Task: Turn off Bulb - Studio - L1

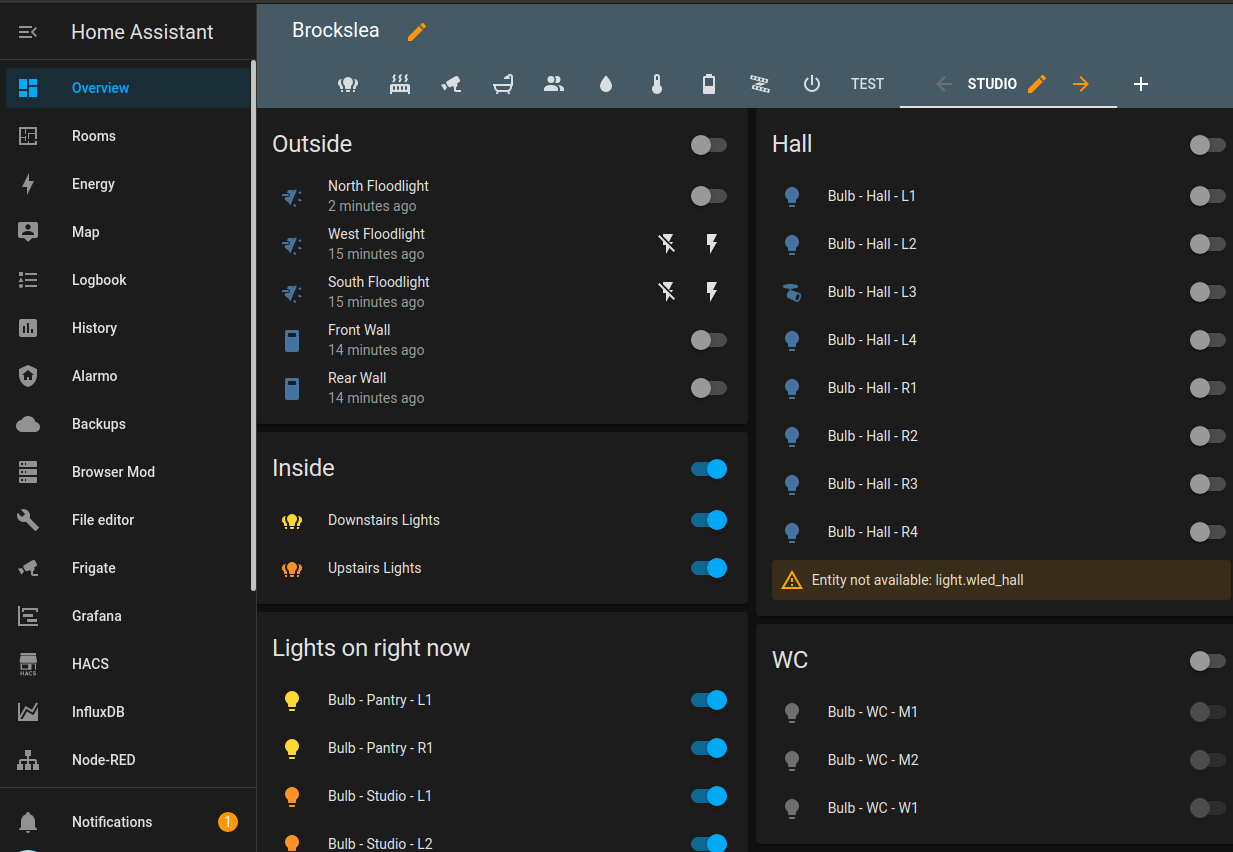Action: pyautogui.click(x=709, y=796)
